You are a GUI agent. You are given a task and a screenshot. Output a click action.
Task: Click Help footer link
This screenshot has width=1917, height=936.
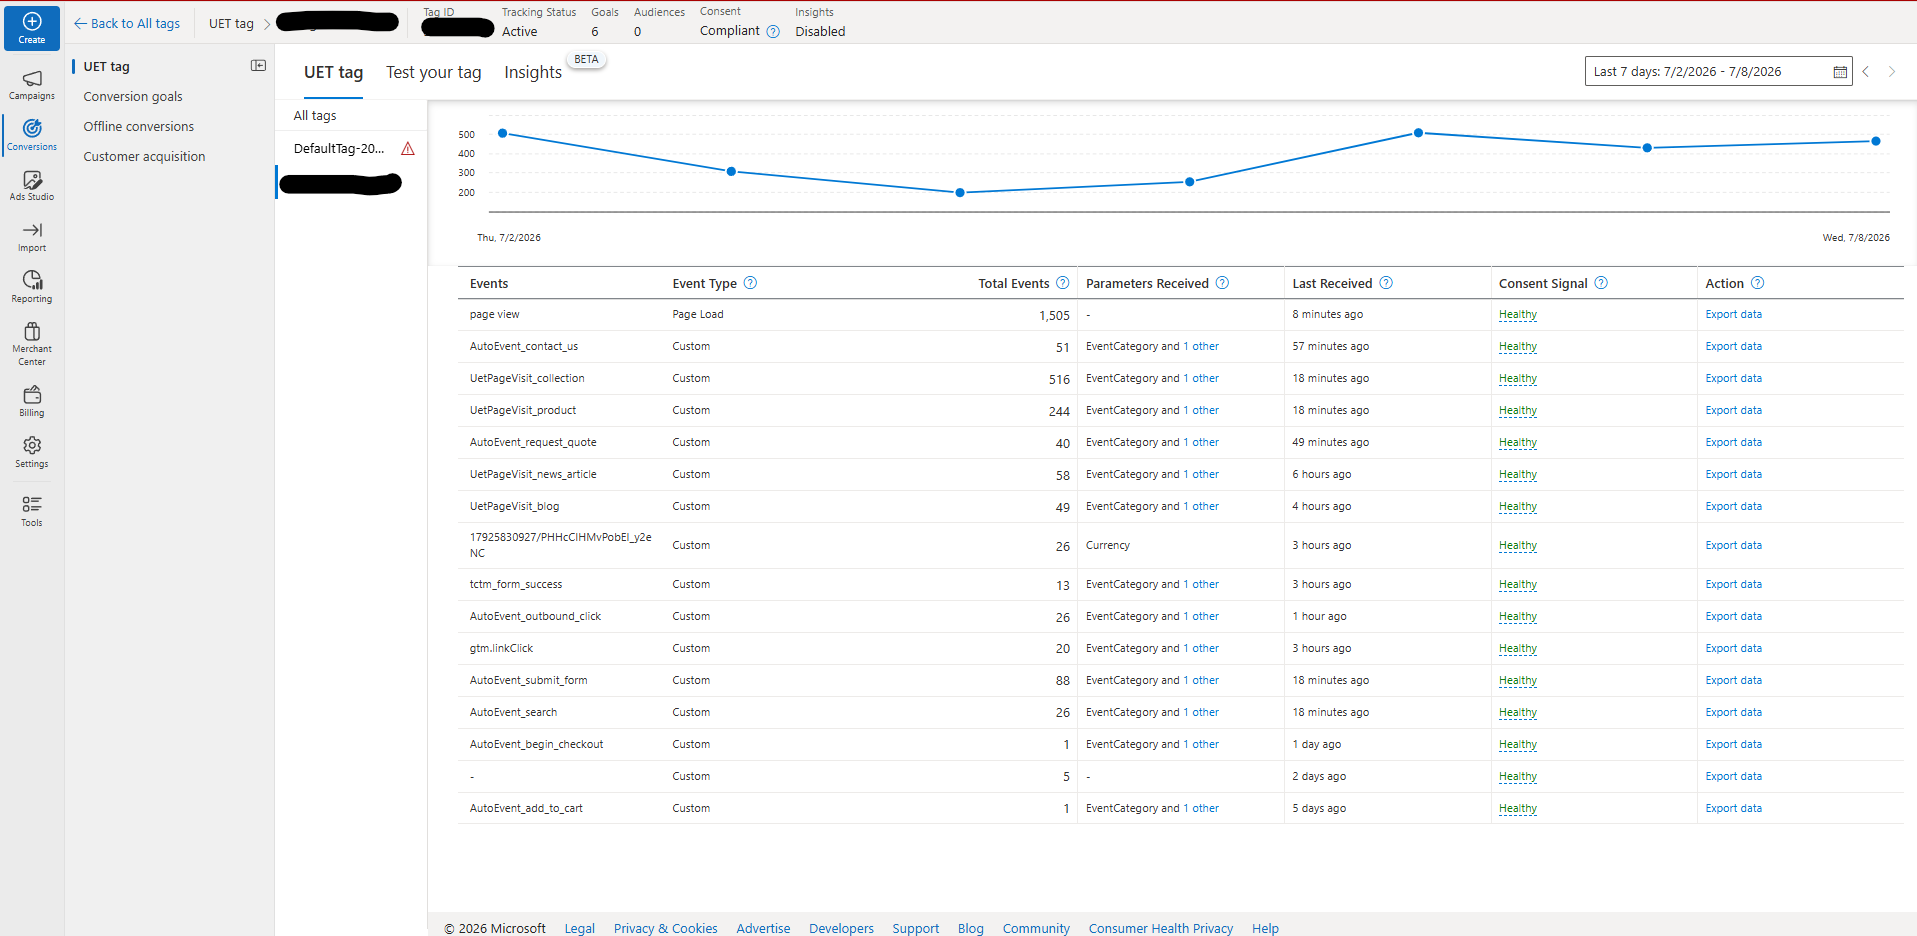tap(1265, 928)
